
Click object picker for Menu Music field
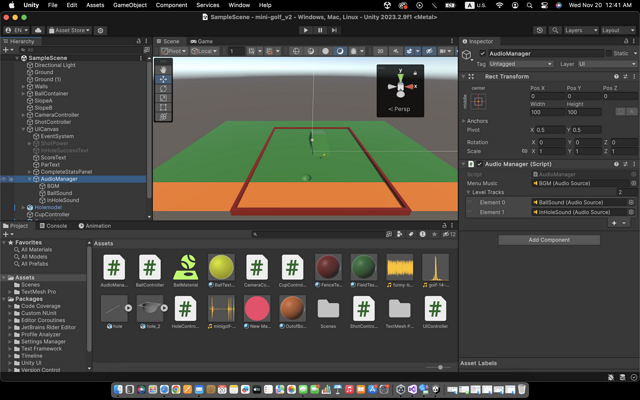633,183
